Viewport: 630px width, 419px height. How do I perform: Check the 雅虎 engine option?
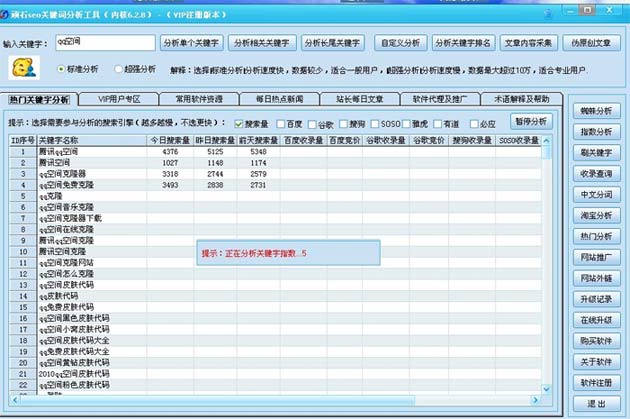tap(406, 124)
